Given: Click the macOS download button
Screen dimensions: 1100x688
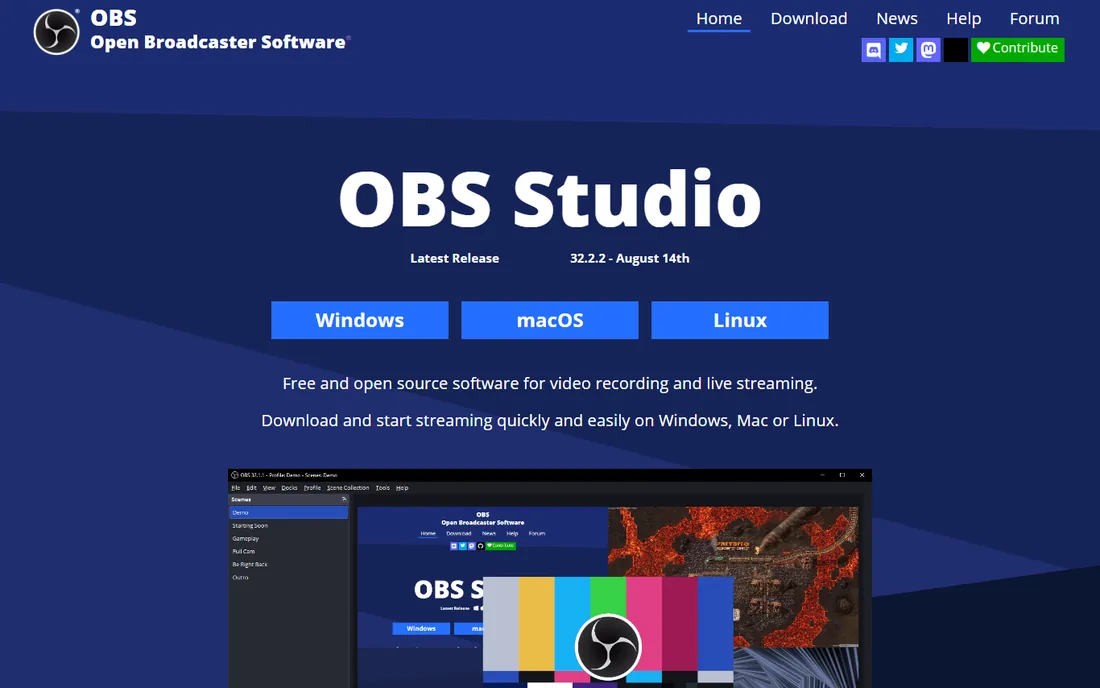Looking at the screenshot, I should tap(550, 320).
